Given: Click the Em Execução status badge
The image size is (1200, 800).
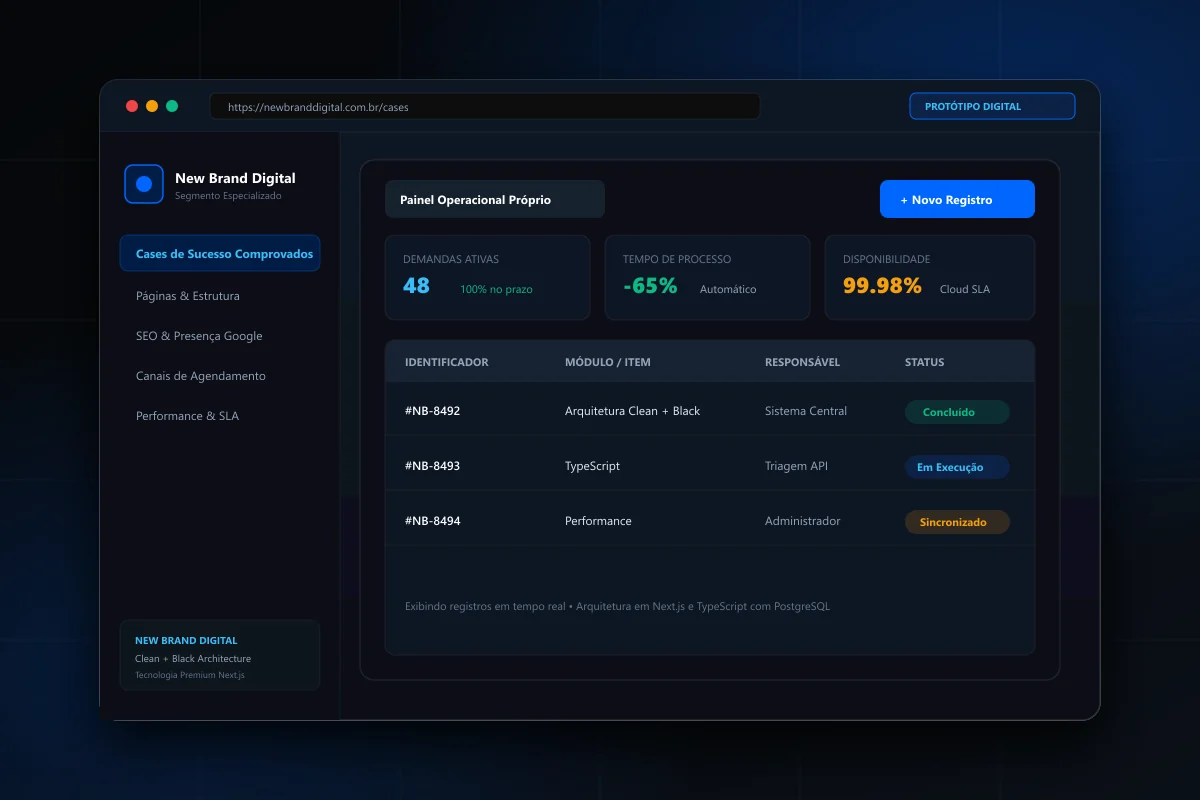Looking at the screenshot, I should [957, 467].
